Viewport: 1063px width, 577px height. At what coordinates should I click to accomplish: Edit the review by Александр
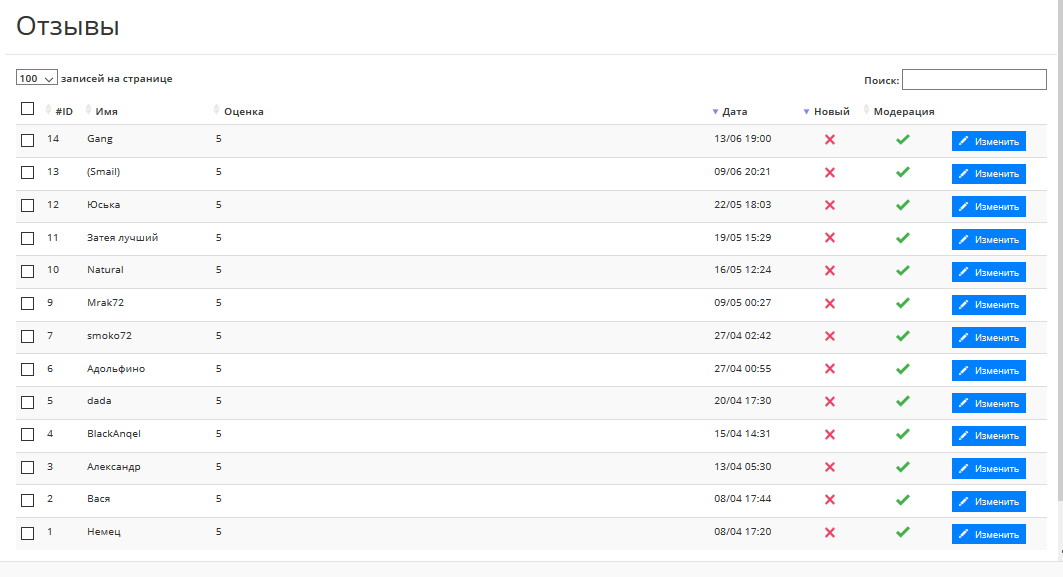pos(988,468)
